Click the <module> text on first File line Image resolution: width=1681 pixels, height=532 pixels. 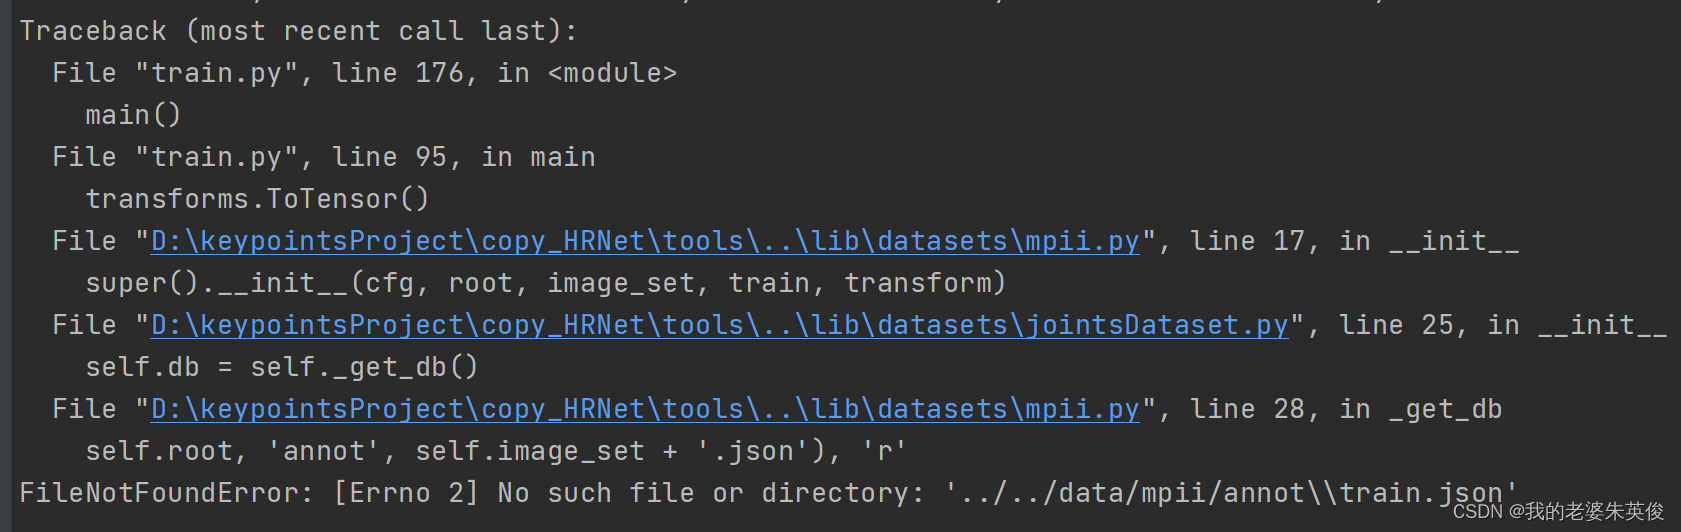coord(612,73)
